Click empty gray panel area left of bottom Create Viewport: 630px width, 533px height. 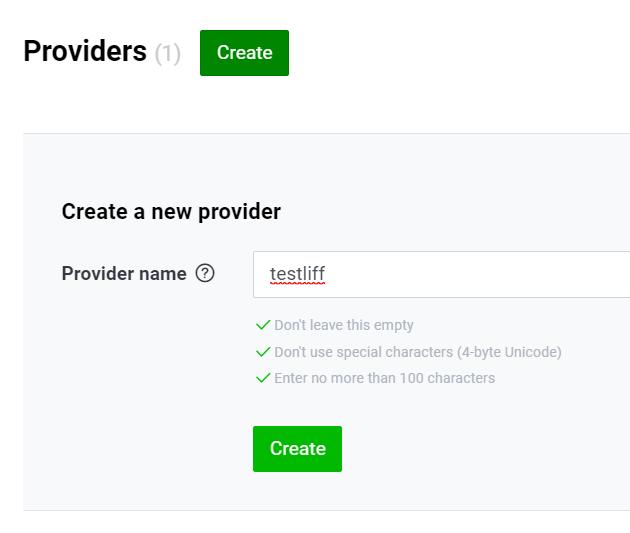(x=137, y=449)
